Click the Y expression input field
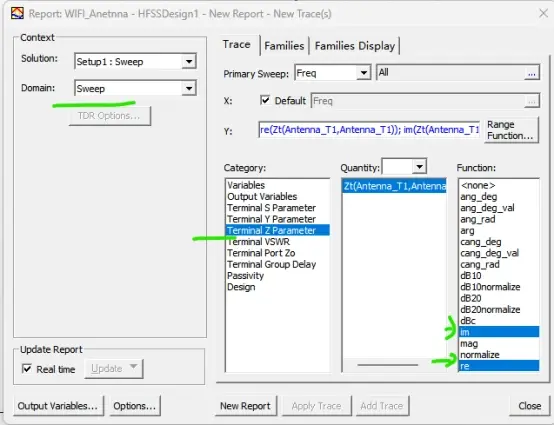 point(369,130)
